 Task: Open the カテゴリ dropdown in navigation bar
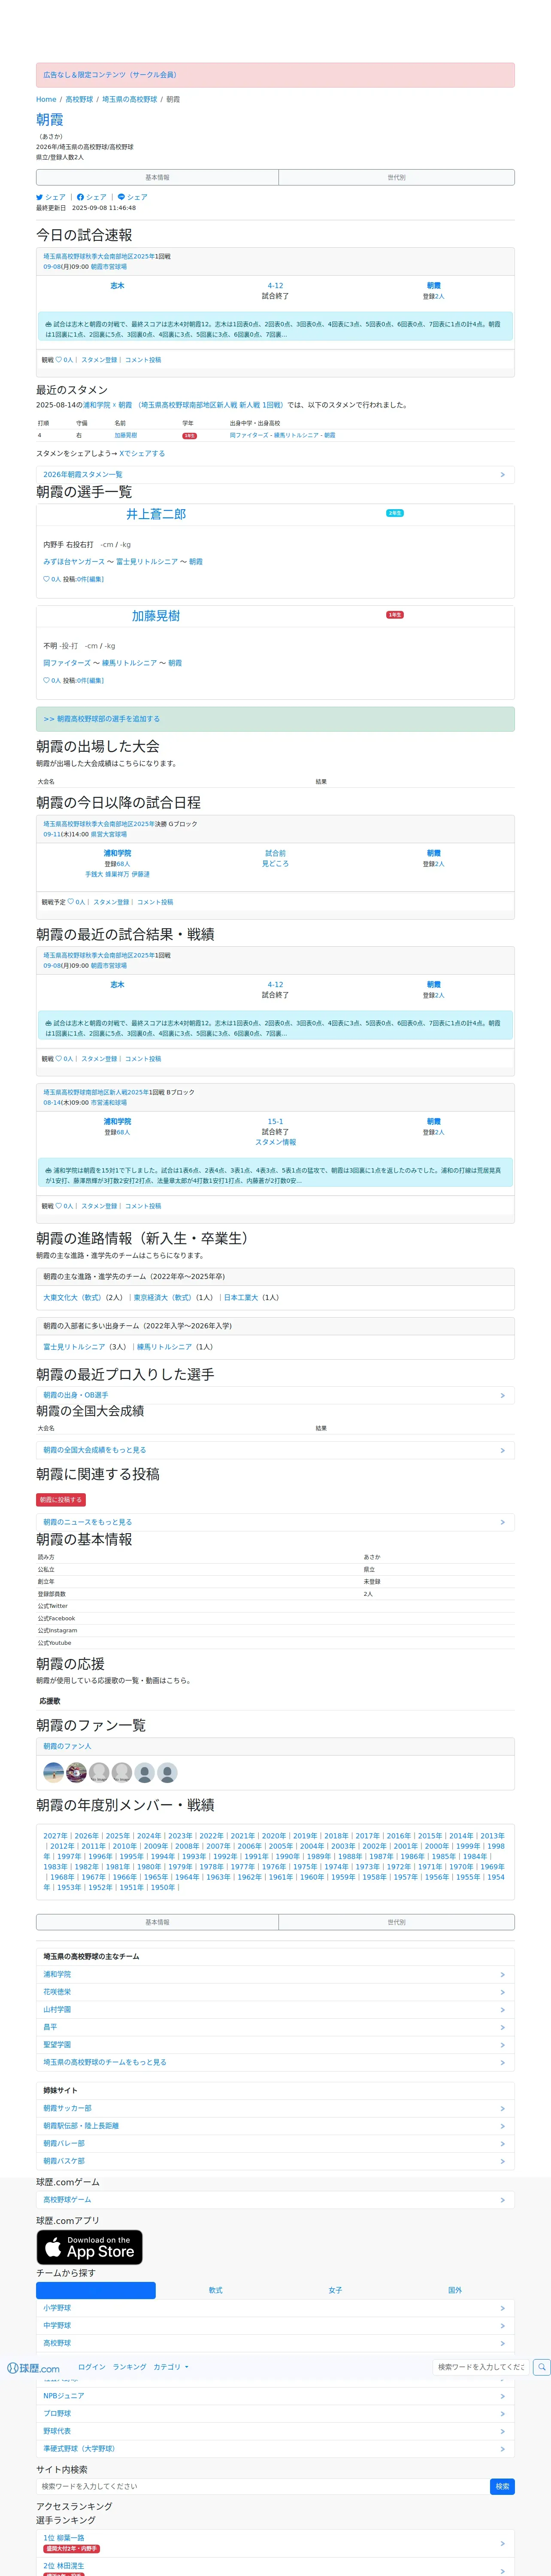click(x=171, y=2367)
